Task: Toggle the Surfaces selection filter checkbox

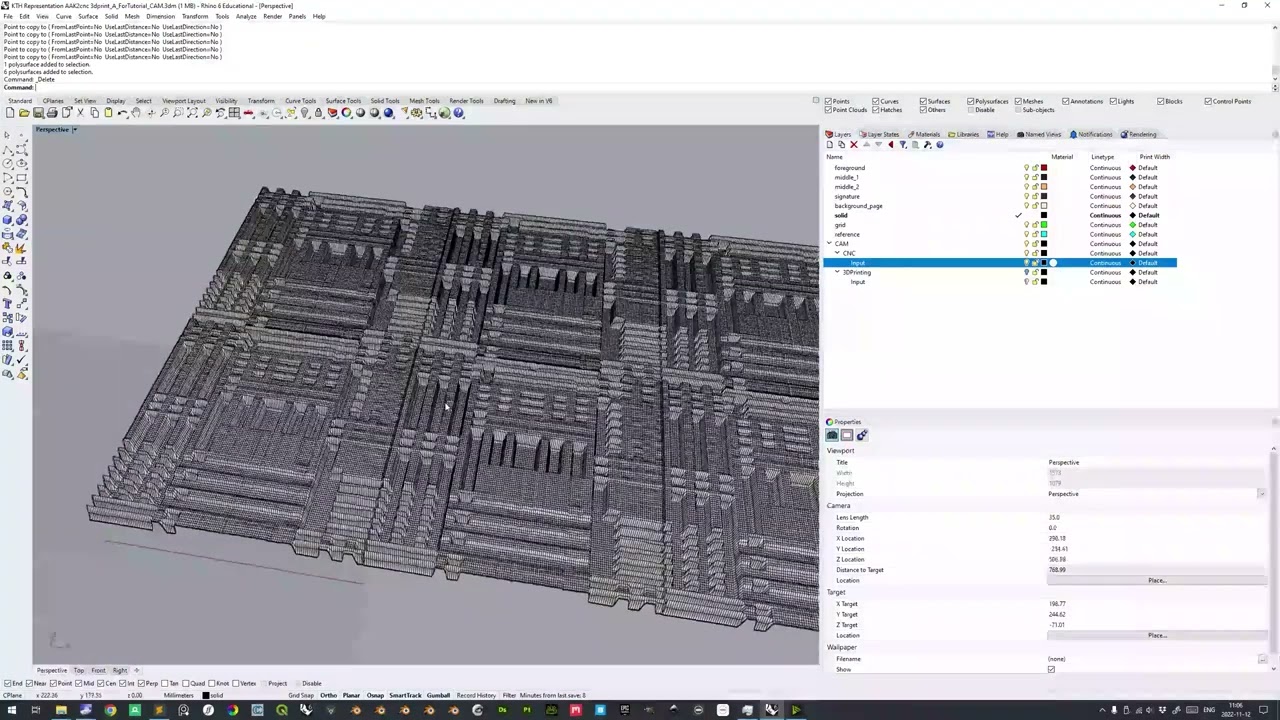Action: point(923,101)
